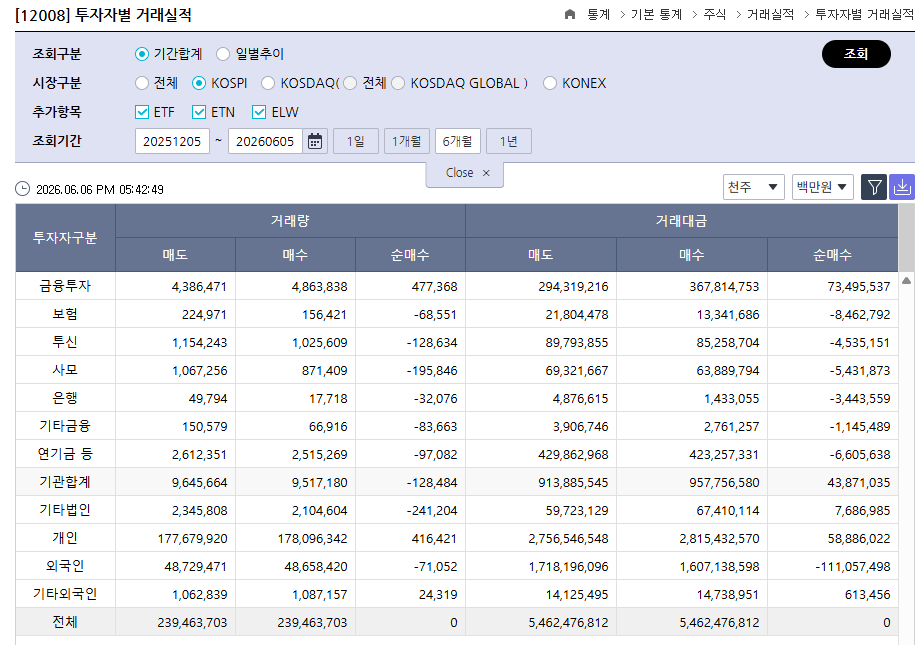Click 순매수 header under 거래대금

pos(832,255)
